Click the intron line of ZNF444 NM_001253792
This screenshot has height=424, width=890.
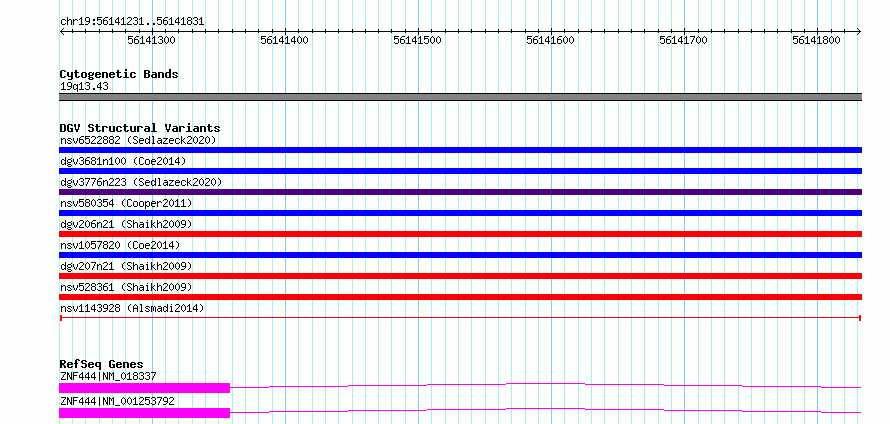545,410
